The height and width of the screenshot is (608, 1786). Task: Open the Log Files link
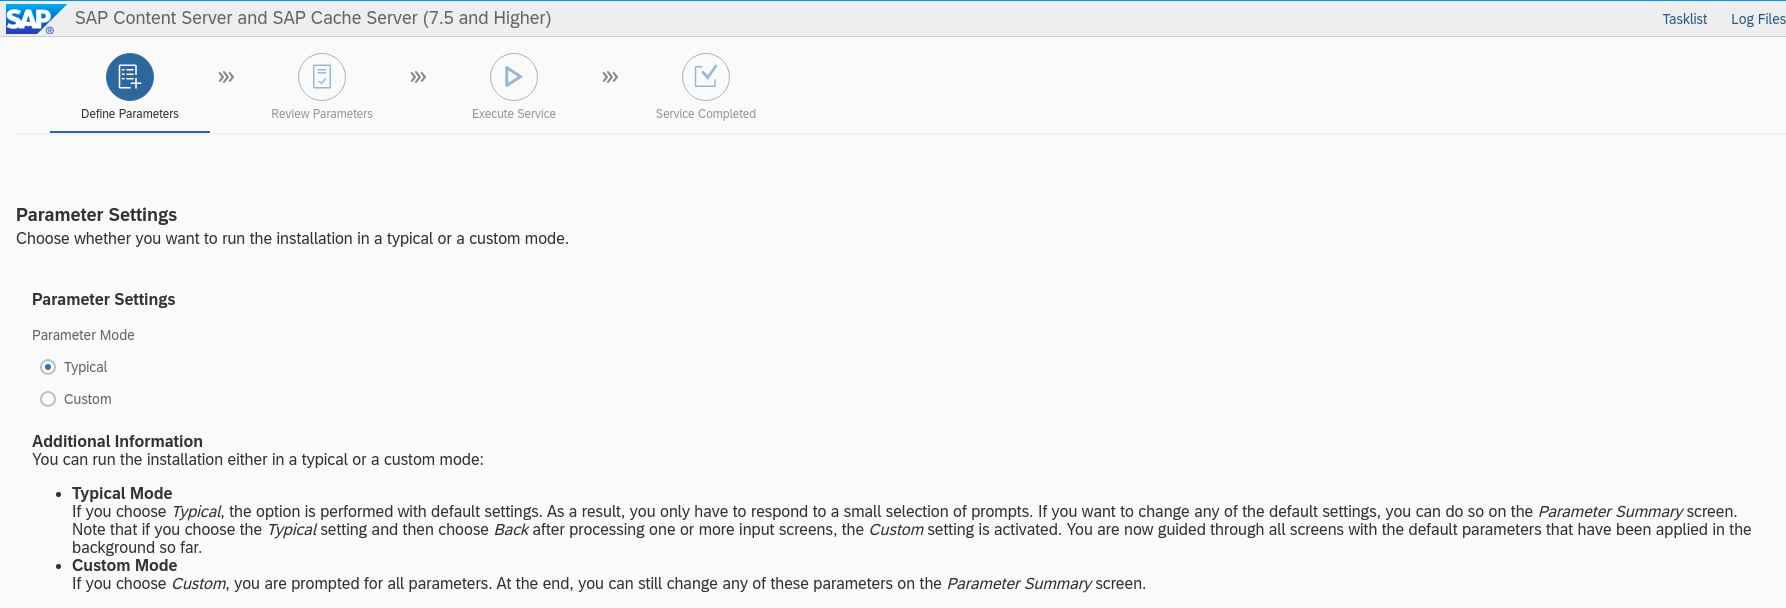[1757, 19]
